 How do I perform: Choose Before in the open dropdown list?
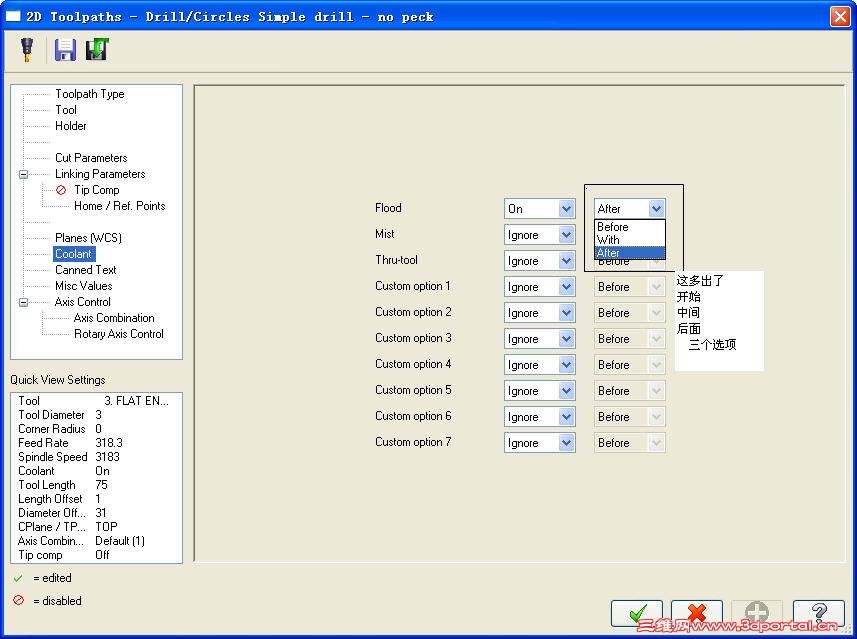point(630,226)
